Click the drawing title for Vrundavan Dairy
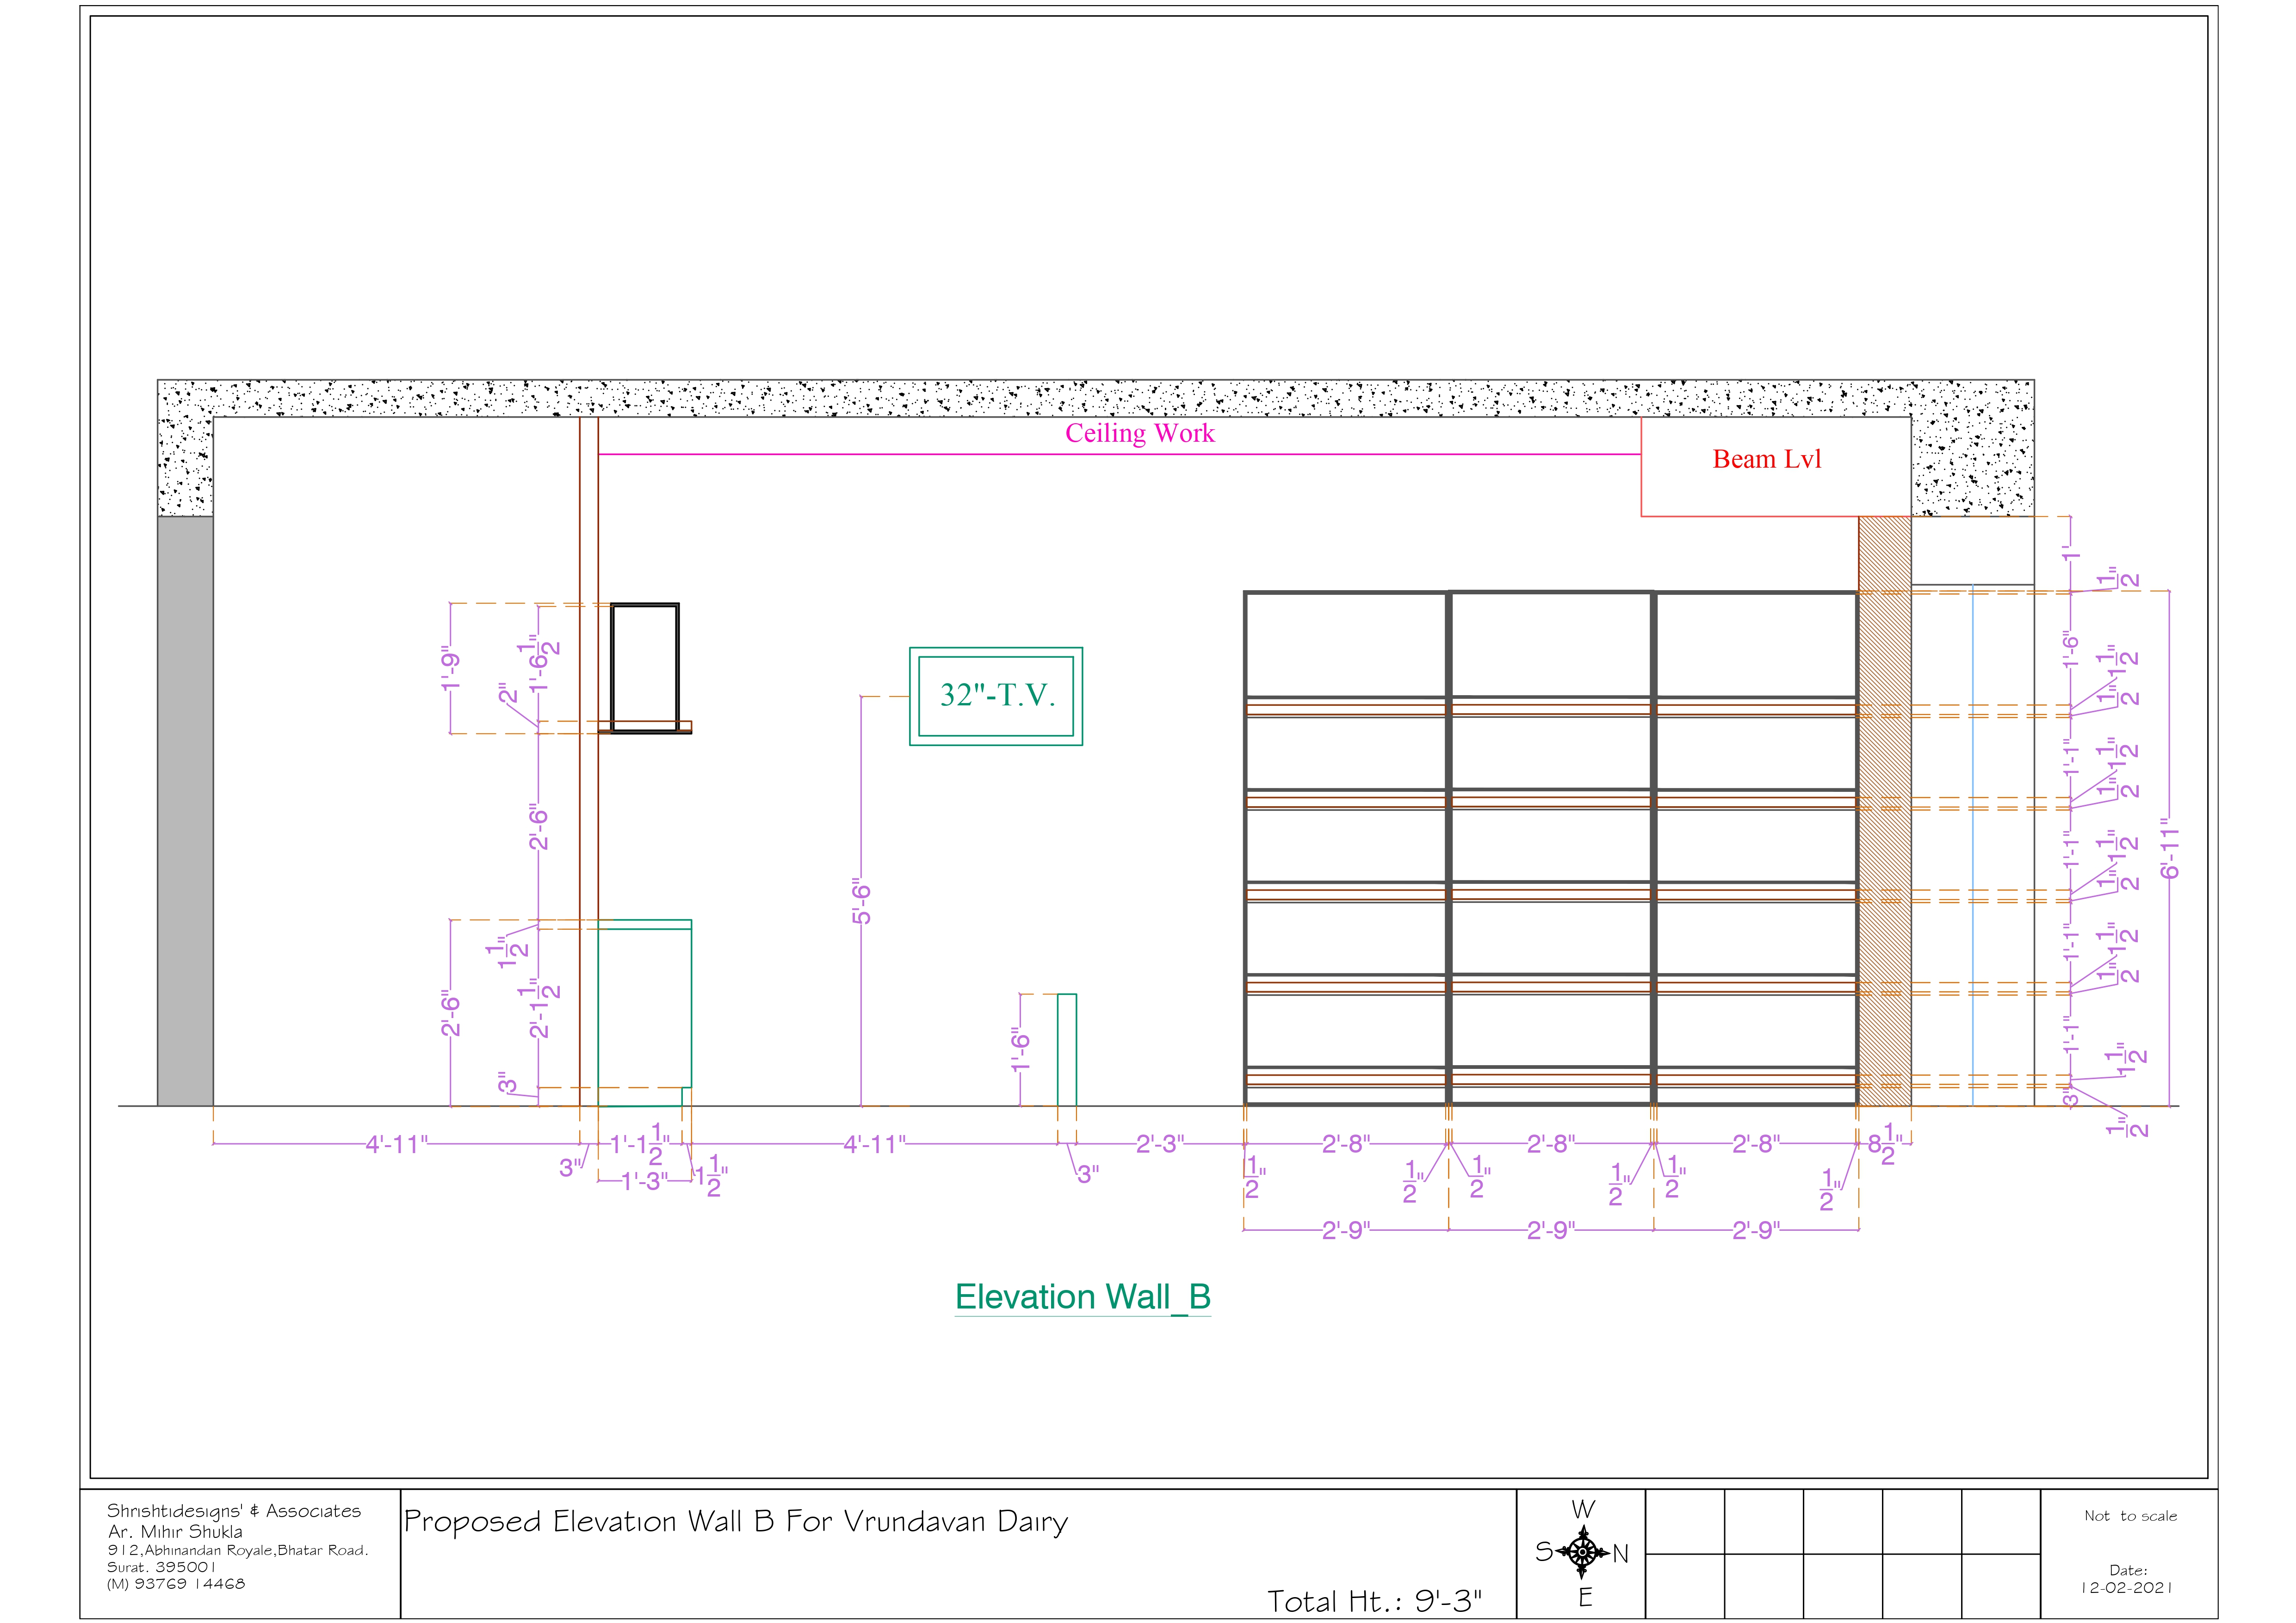The height and width of the screenshot is (1623, 2296). coord(736,1522)
